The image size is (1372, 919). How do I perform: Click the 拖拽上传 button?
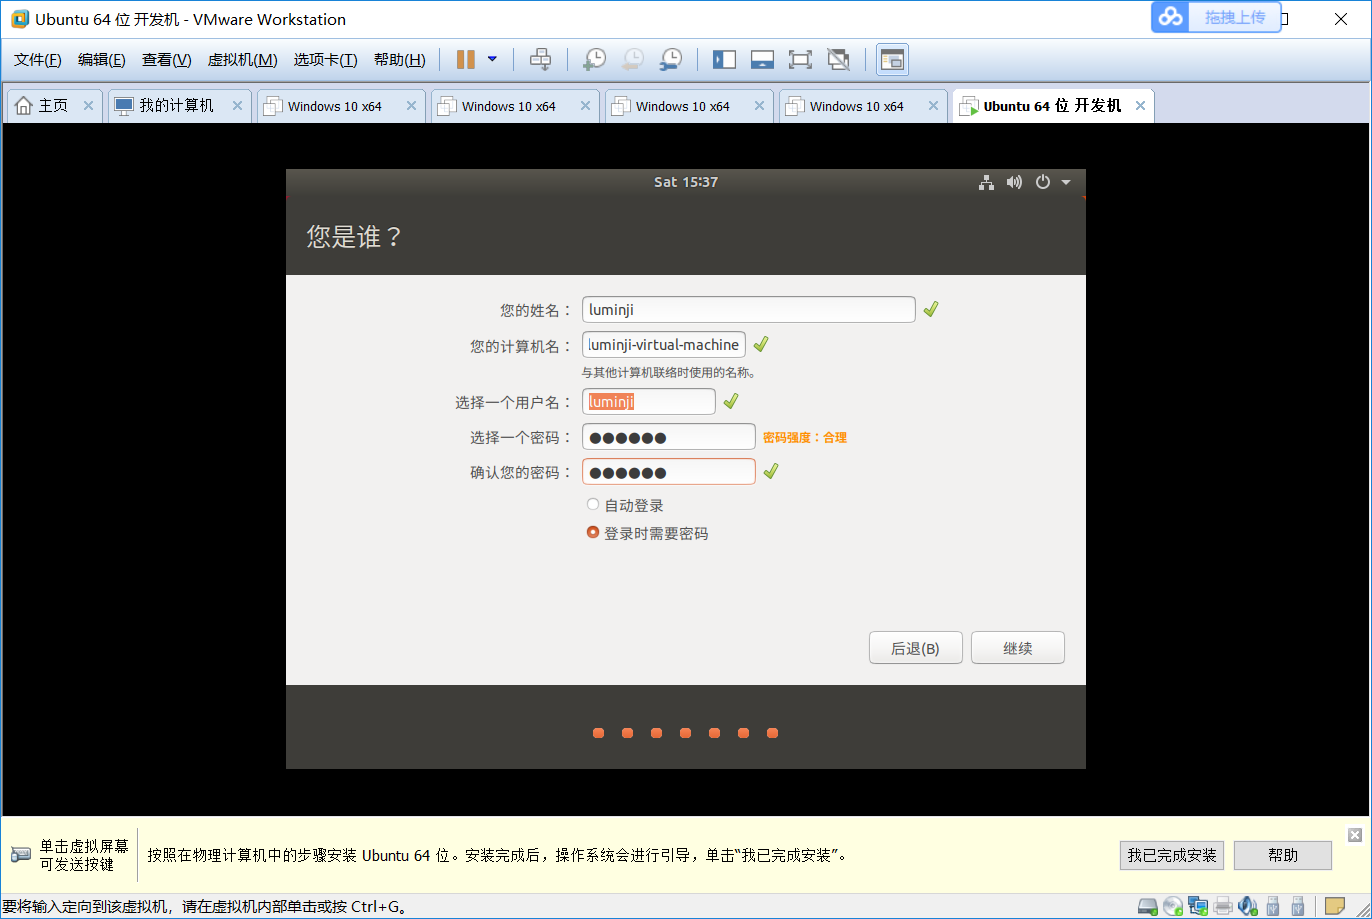click(1216, 17)
